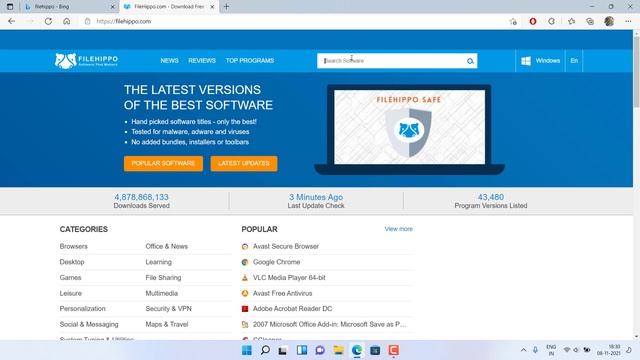The height and width of the screenshot is (360, 640).
Task: Click the browser back arrow
Action: click(11, 21)
